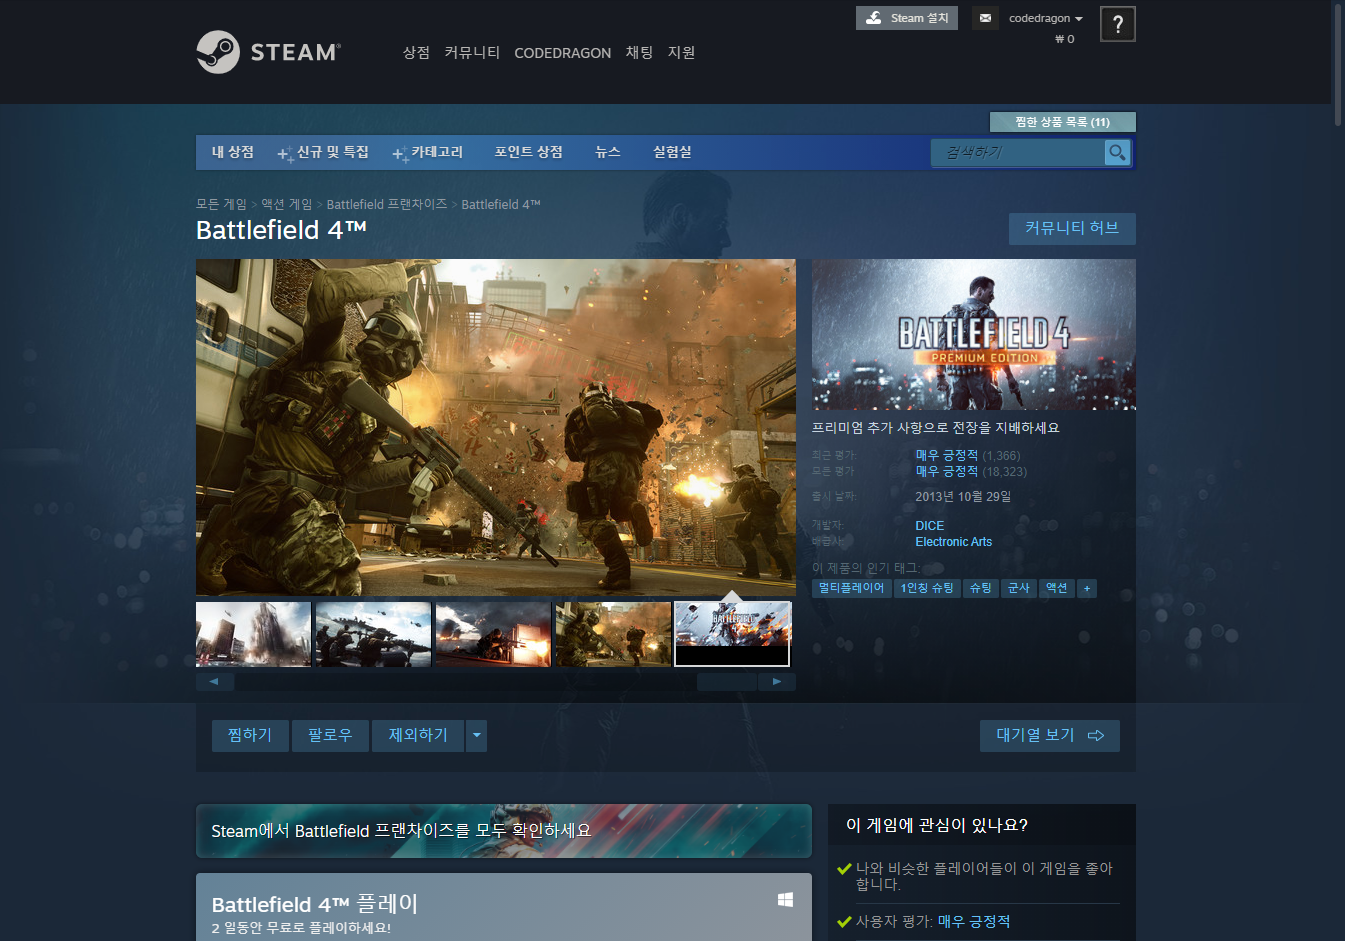Screen dimensions: 1345x941
Task: Open the 지원 support menu
Action: (681, 52)
